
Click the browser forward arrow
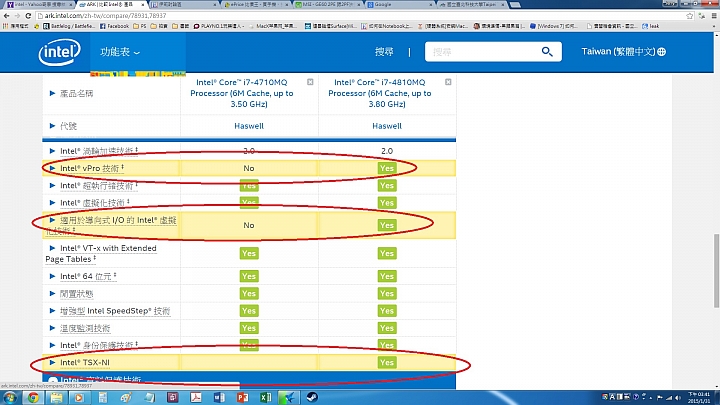[17, 16]
